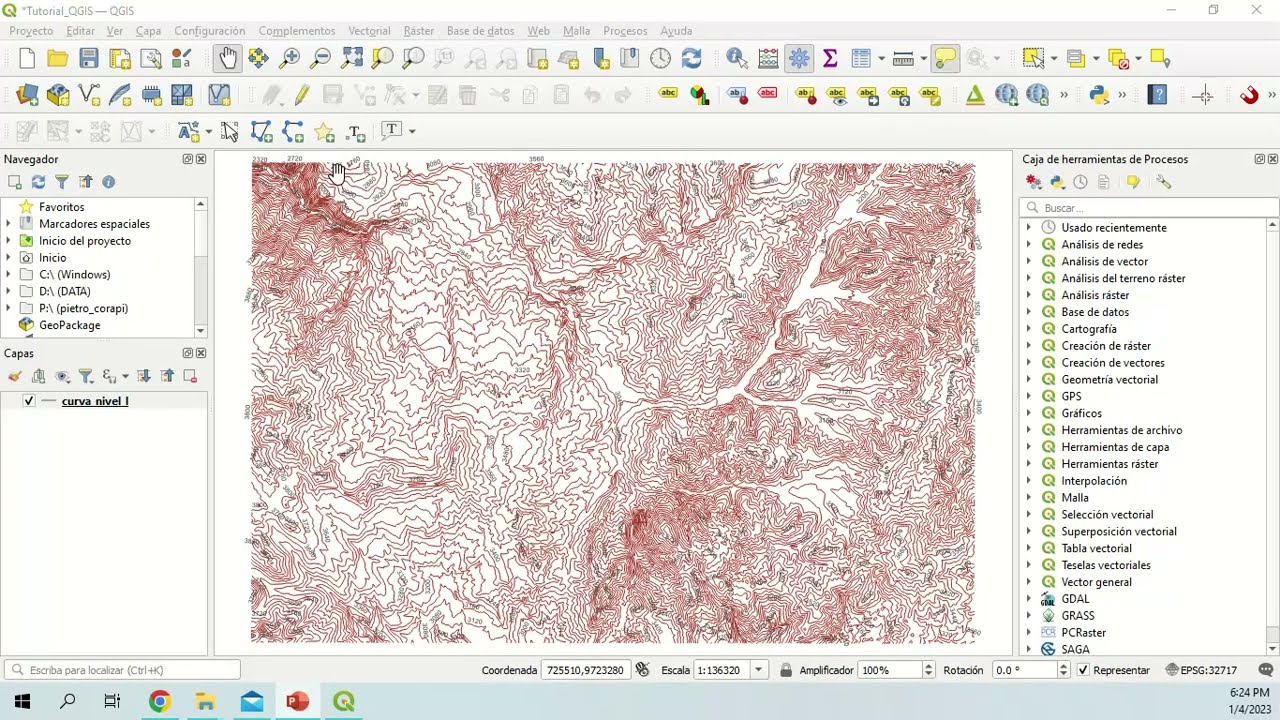Viewport: 1280px width, 720px height.
Task: Expand D:\ (DATA) drive node
Action: pyautogui.click(x=8, y=291)
